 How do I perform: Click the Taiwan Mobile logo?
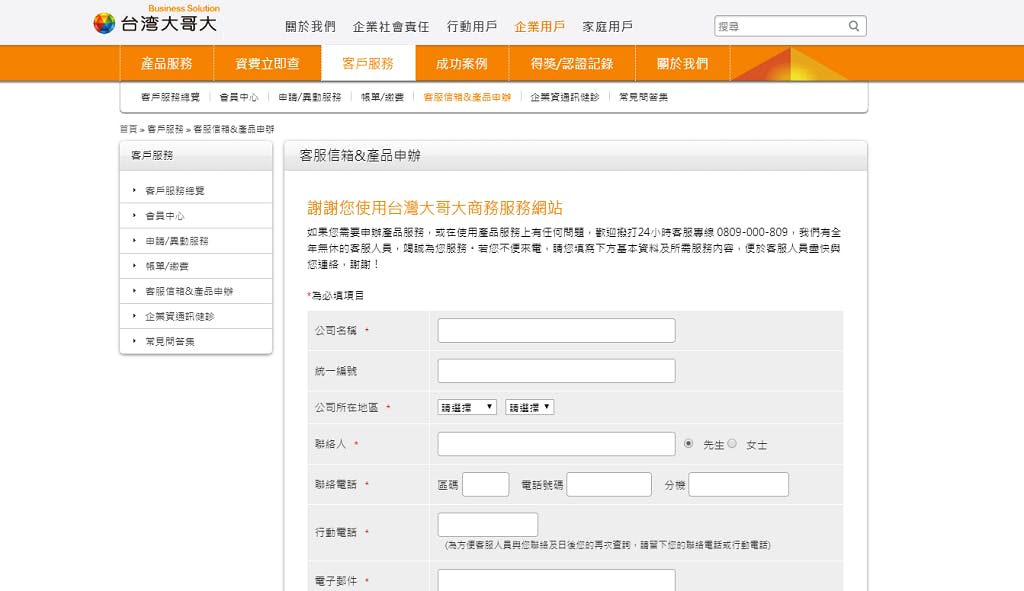coord(156,20)
